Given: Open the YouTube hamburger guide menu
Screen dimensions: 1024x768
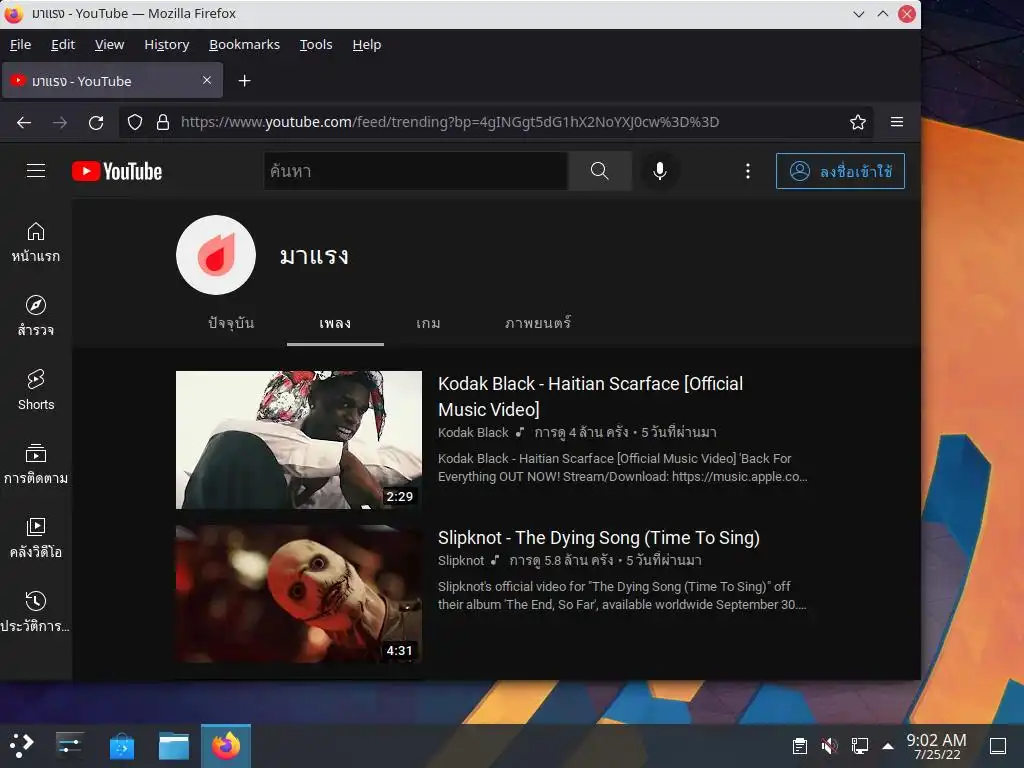Looking at the screenshot, I should (36, 171).
